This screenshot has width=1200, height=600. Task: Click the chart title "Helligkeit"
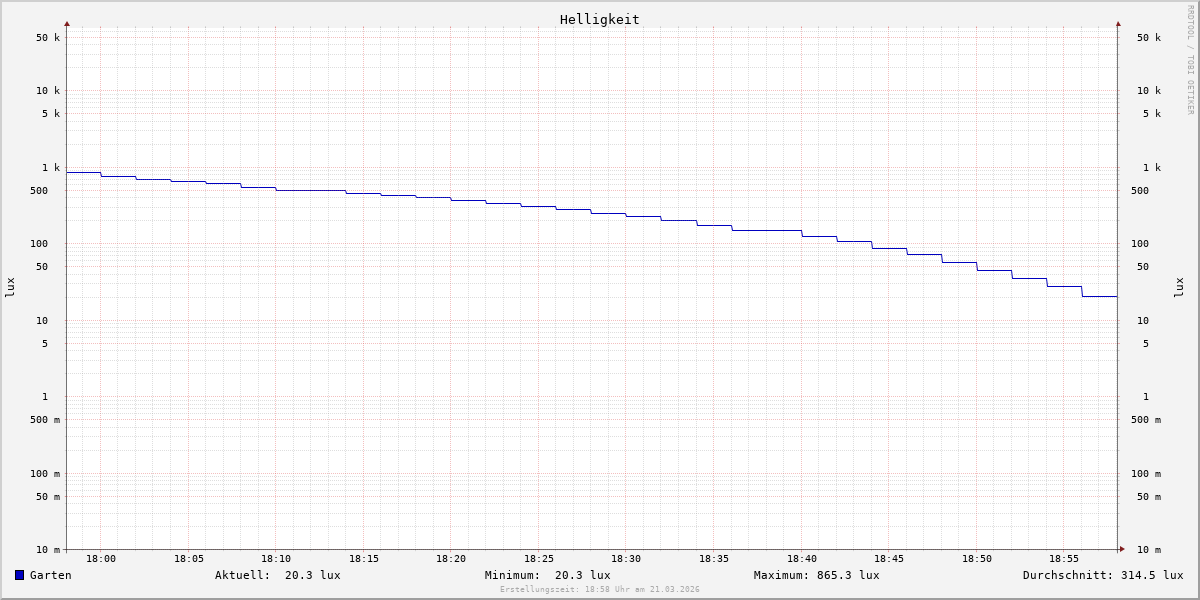click(x=600, y=19)
